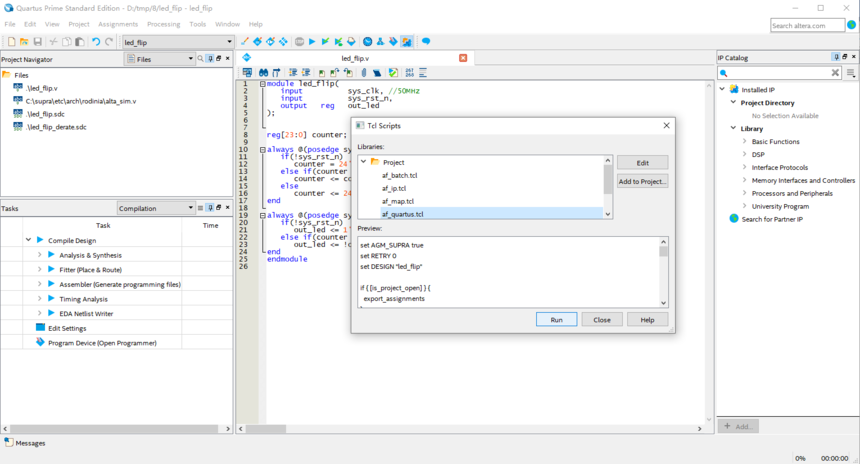Click the Start Compilation play icon
The width and height of the screenshot is (860, 464).
click(x=312, y=42)
